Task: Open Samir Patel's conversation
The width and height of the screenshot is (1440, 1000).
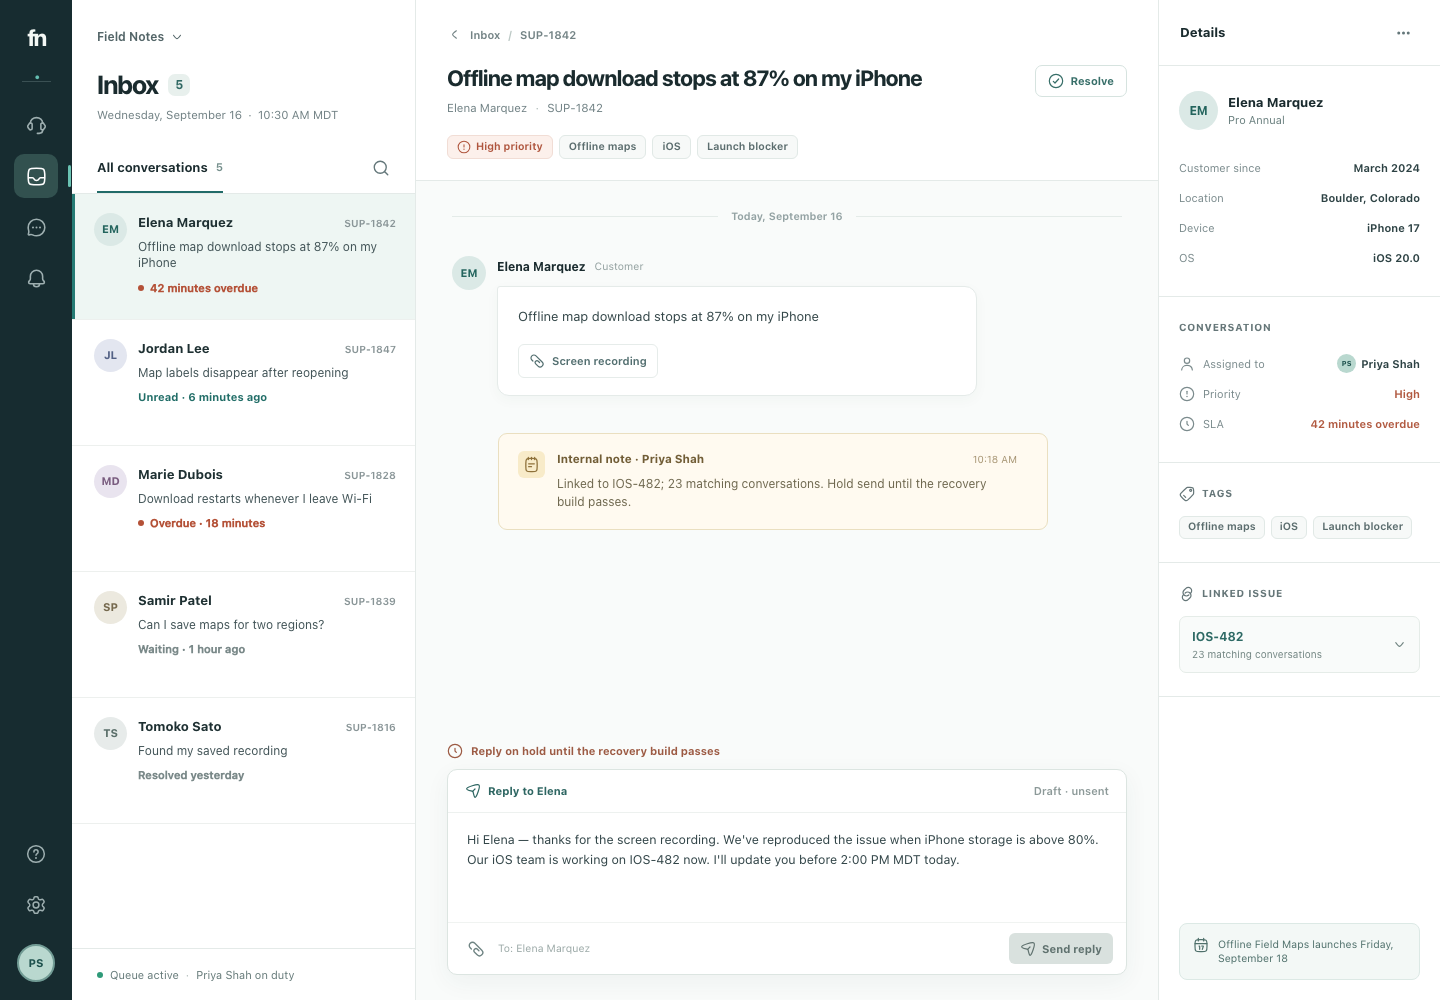Action: click(x=244, y=634)
